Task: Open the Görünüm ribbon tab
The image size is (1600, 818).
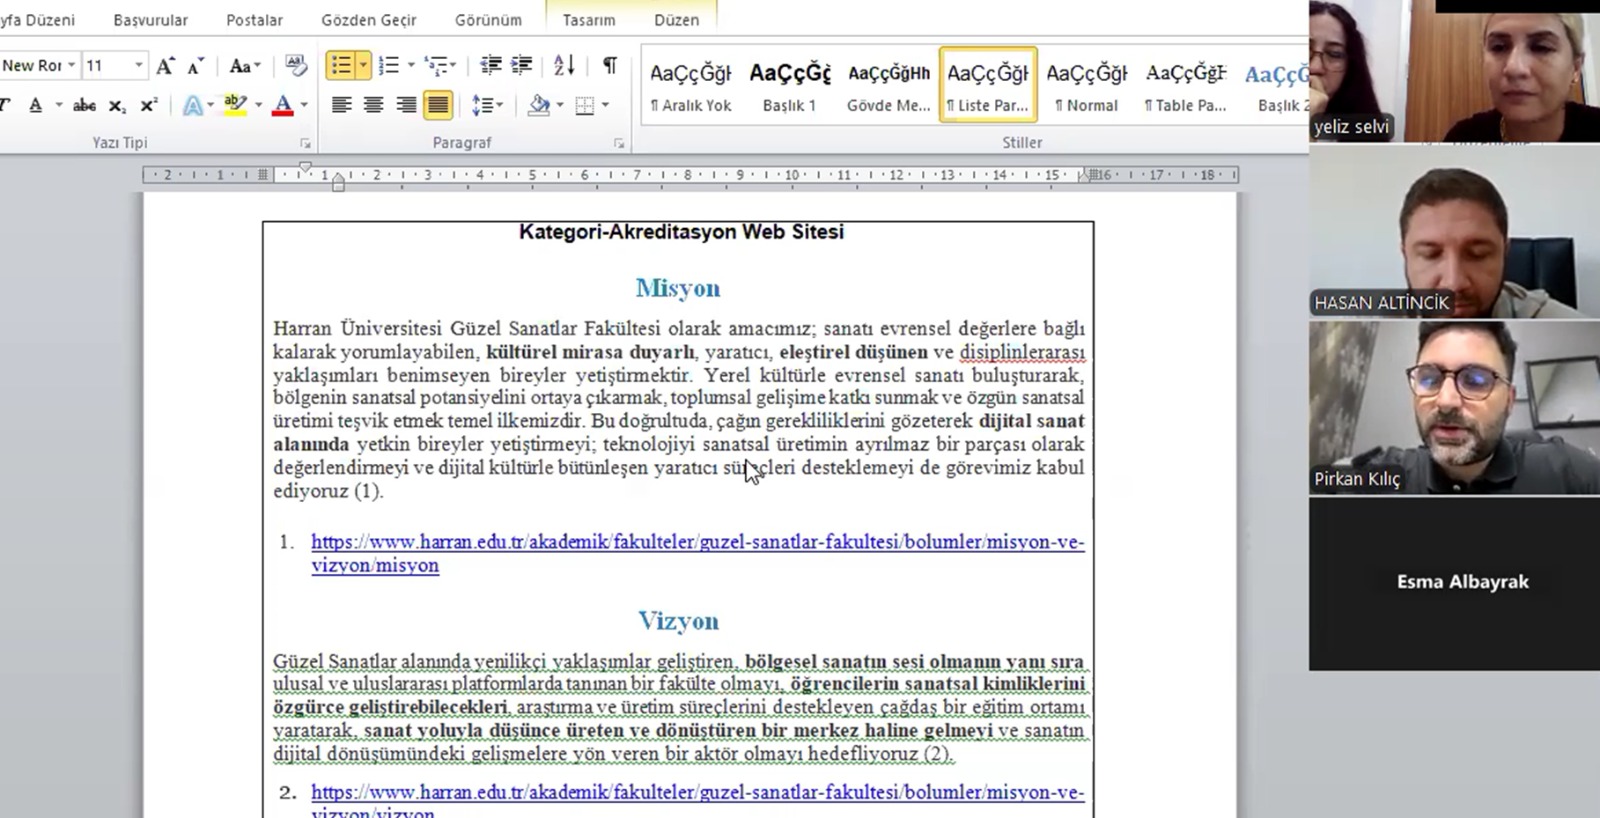Action: [488, 20]
